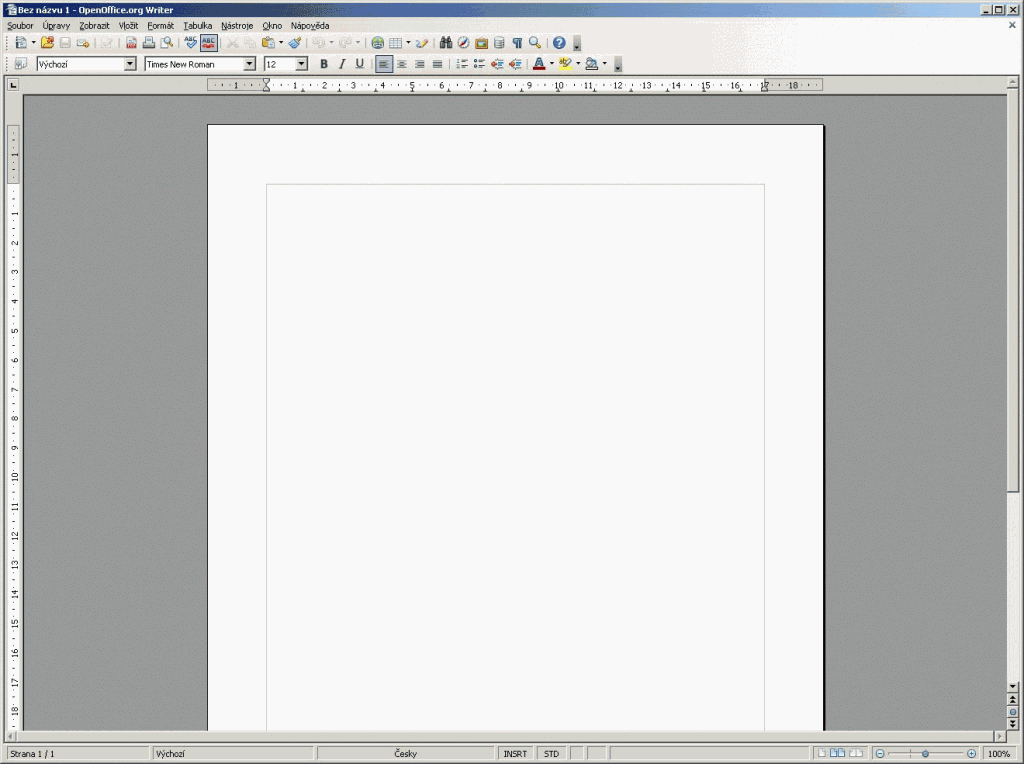Open the Gallery icon
The height and width of the screenshot is (764, 1024).
[x=481, y=43]
